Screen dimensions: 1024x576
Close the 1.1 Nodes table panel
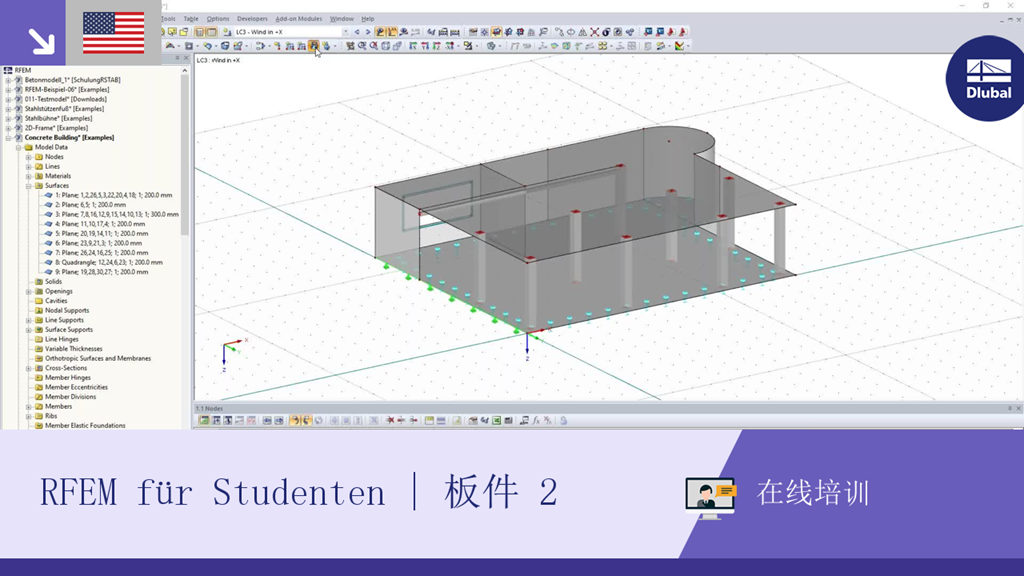1018,408
